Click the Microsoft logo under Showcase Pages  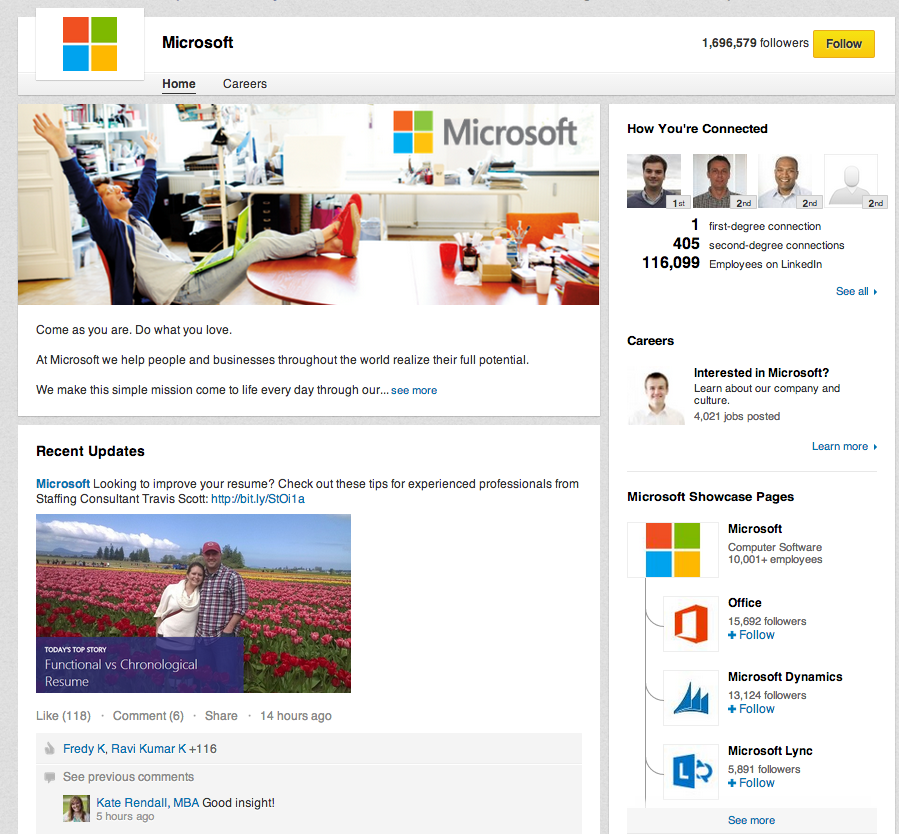click(x=673, y=550)
